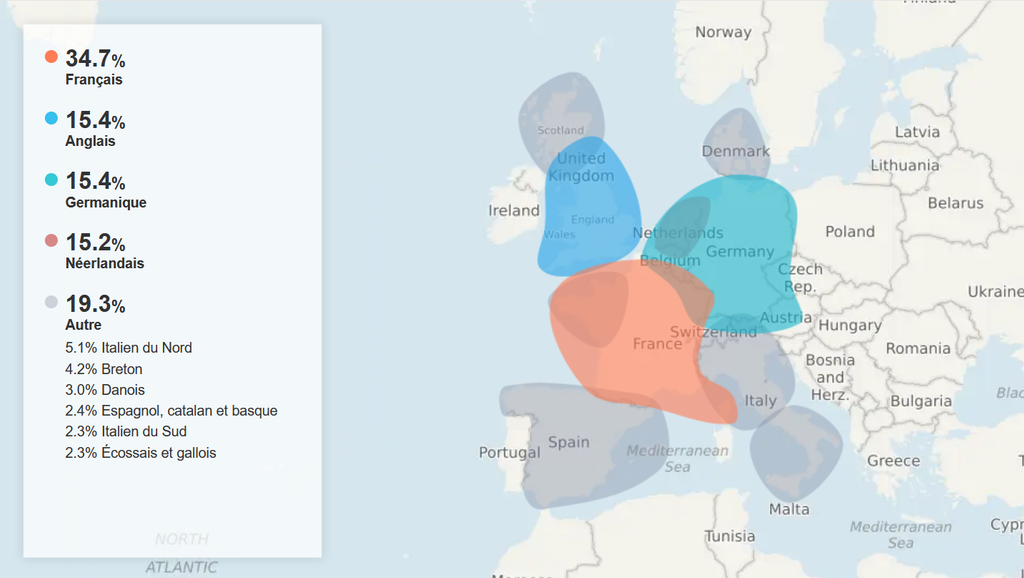1024x578 pixels.
Task: Select the teal Germanic region over Germany
Action: pos(745,240)
